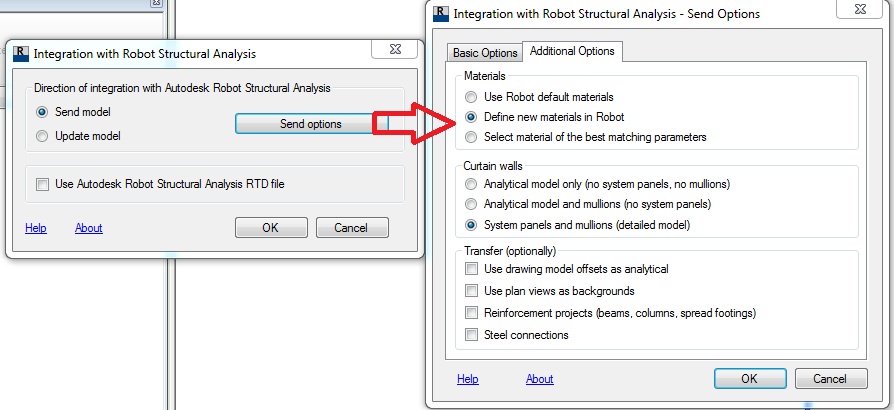This screenshot has height=410, width=894.
Task: Enable Use plan views as backgrounds
Action: 472,291
